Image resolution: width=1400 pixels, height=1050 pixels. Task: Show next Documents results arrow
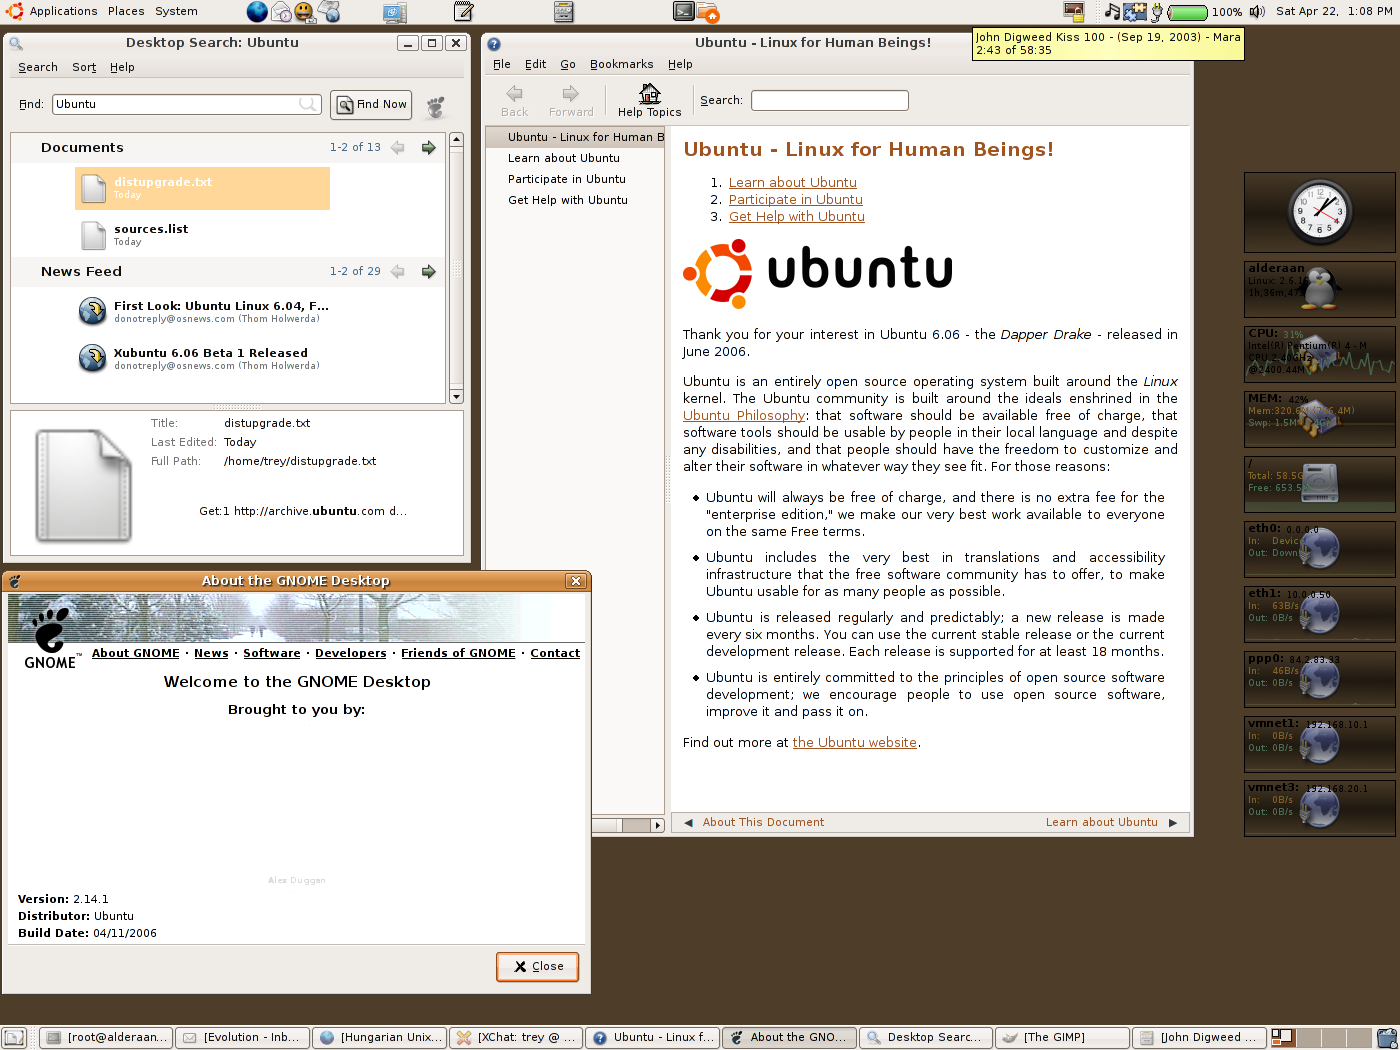429,148
